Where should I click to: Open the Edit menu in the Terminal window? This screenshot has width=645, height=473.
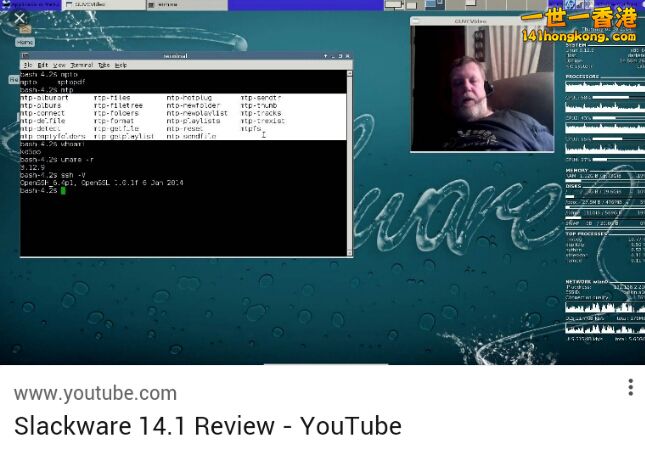click(42, 65)
